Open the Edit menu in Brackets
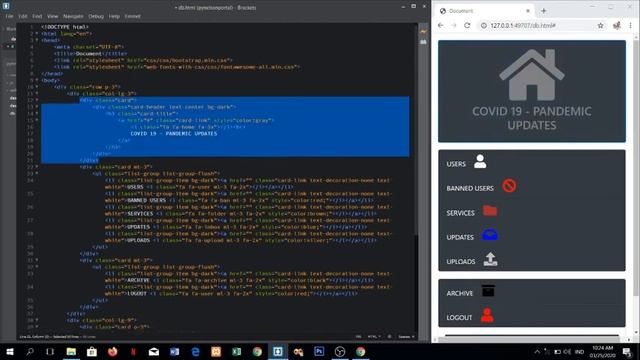The image size is (640, 360). (23, 16)
